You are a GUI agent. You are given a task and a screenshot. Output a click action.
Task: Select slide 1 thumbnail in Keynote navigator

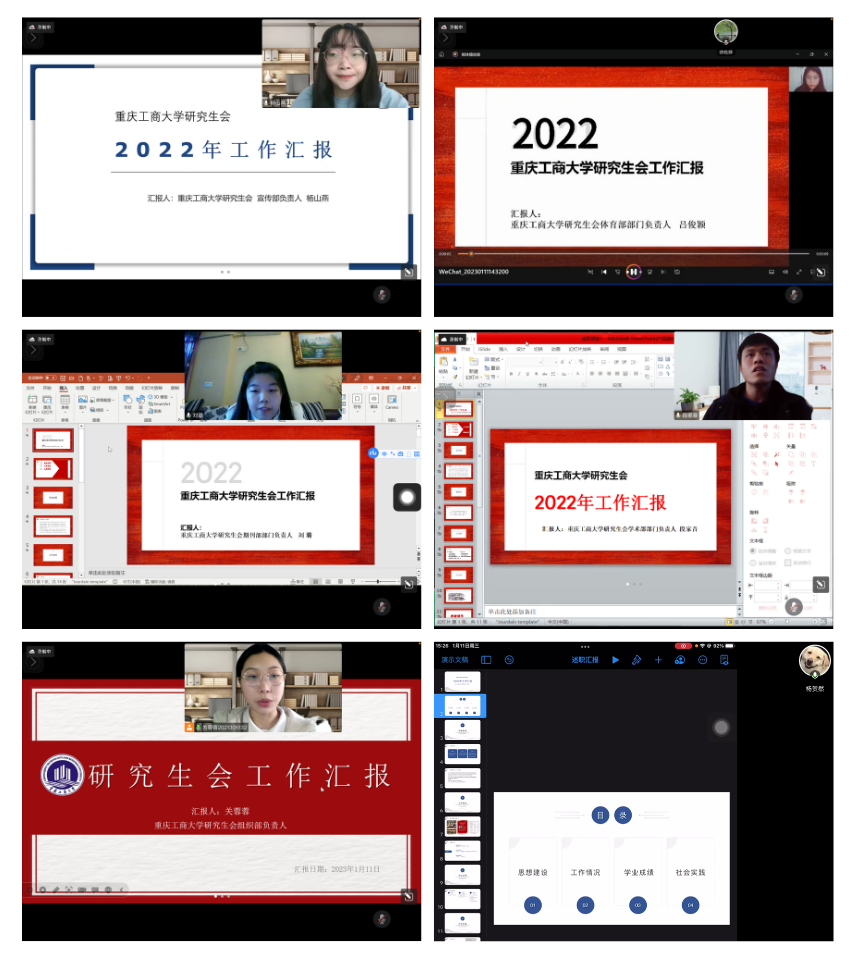[462, 681]
